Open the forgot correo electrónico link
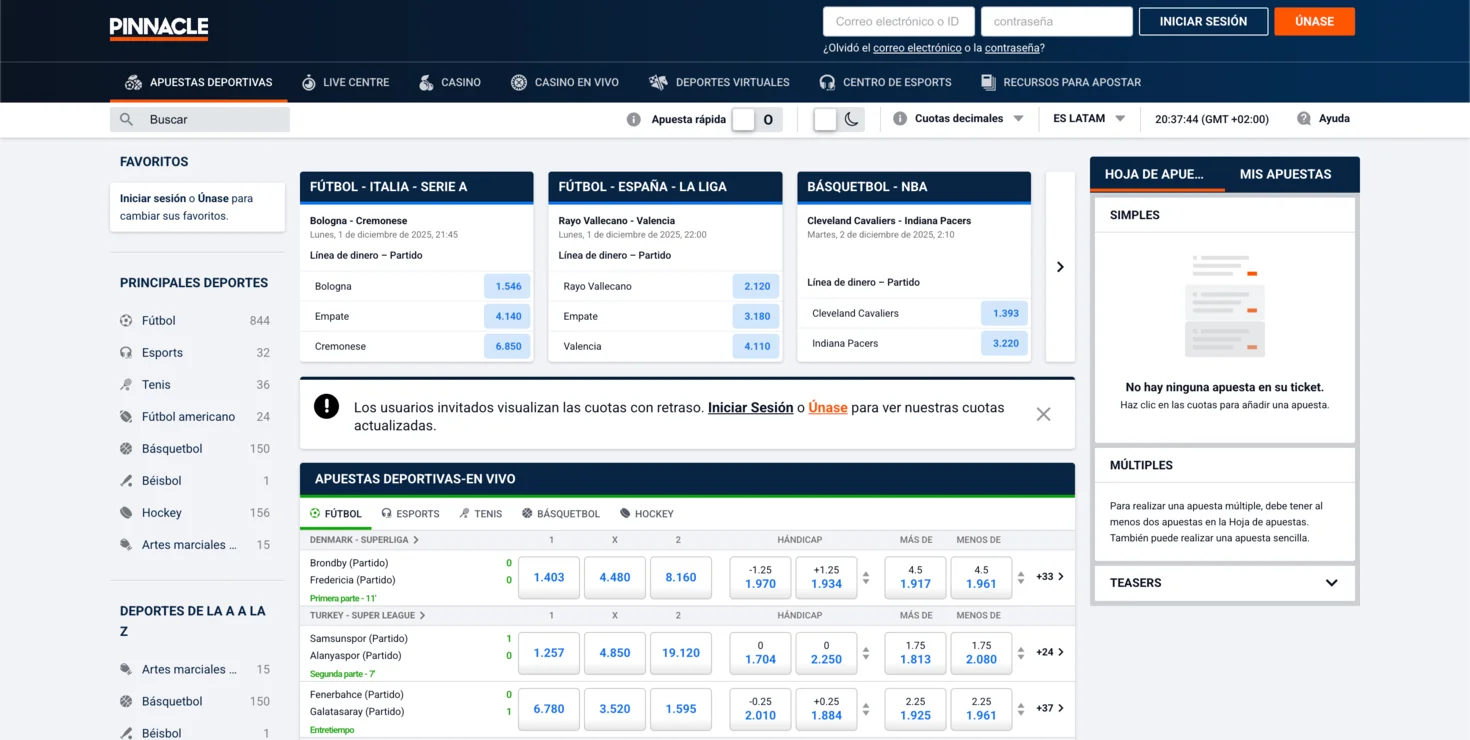1470x740 pixels. coord(917,48)
